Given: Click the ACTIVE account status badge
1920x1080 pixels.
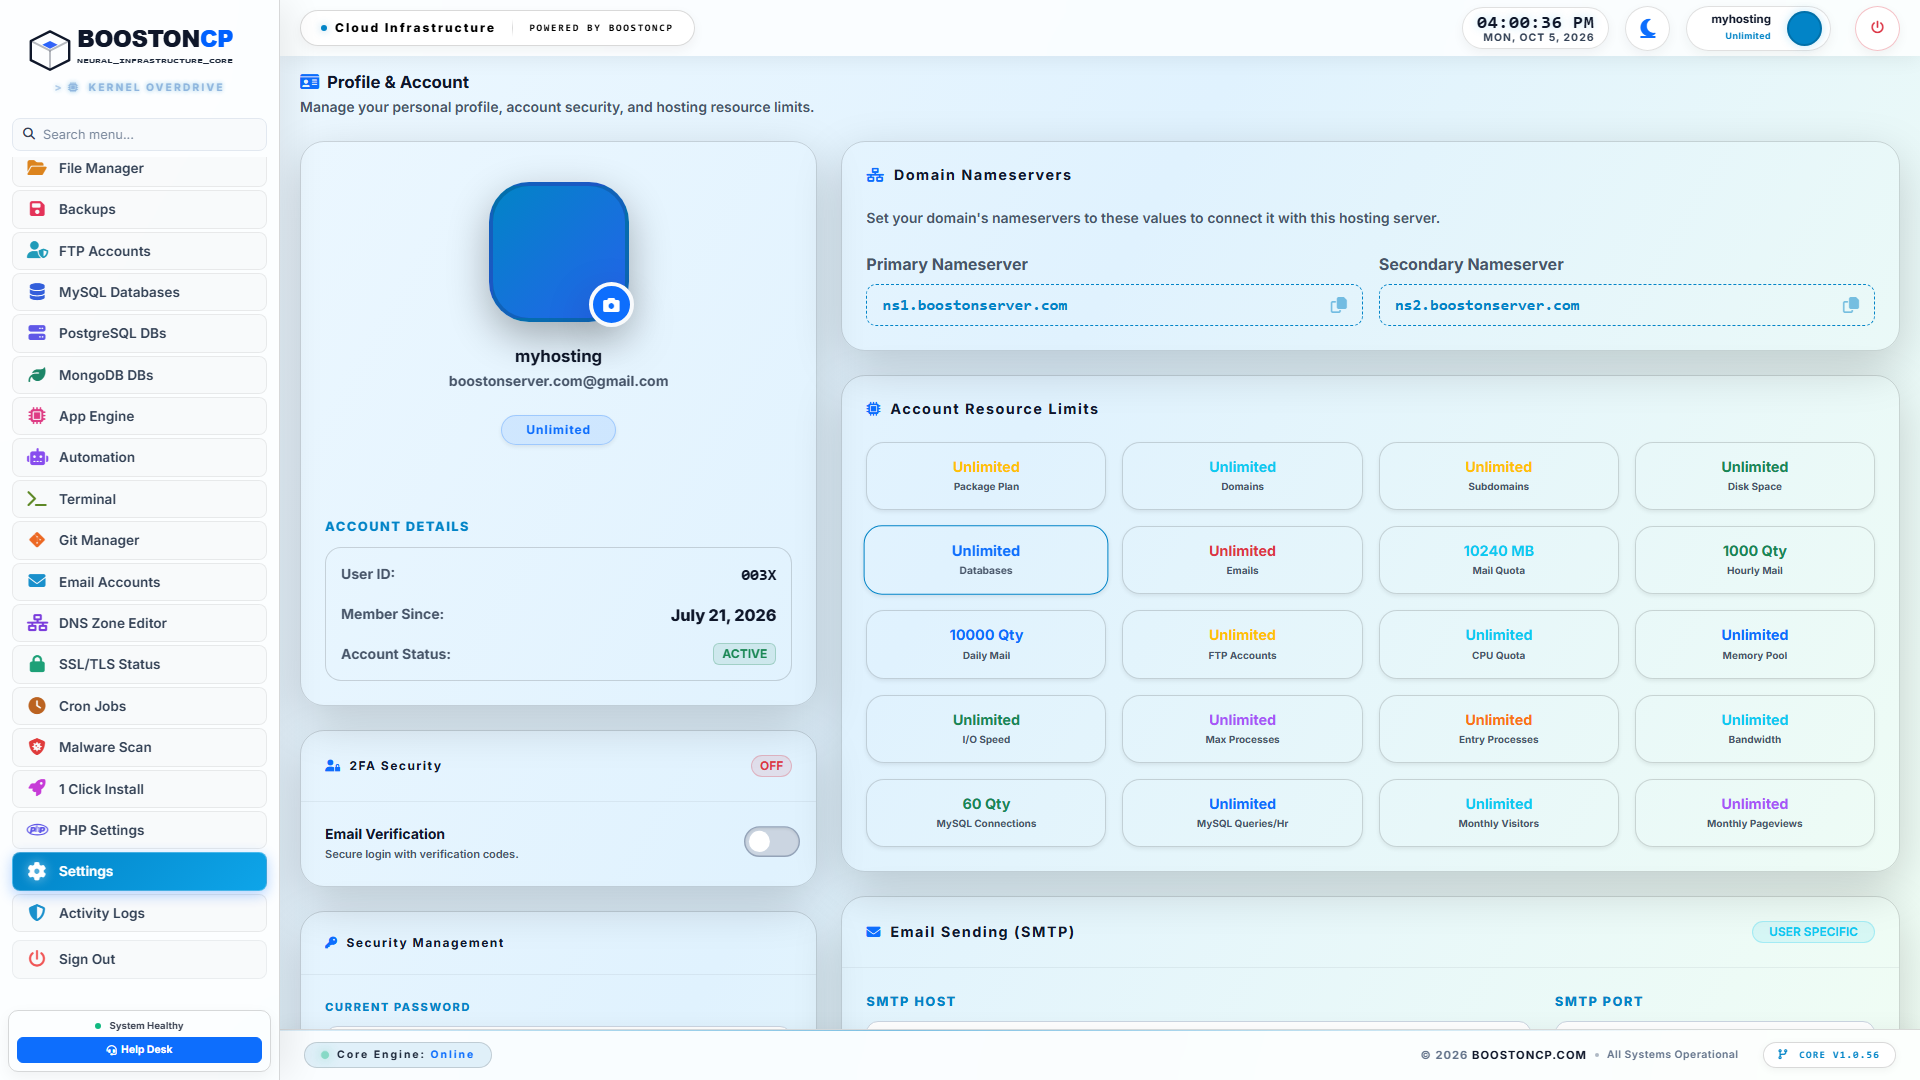Looking at the screenshot, I should pos(744,654).
